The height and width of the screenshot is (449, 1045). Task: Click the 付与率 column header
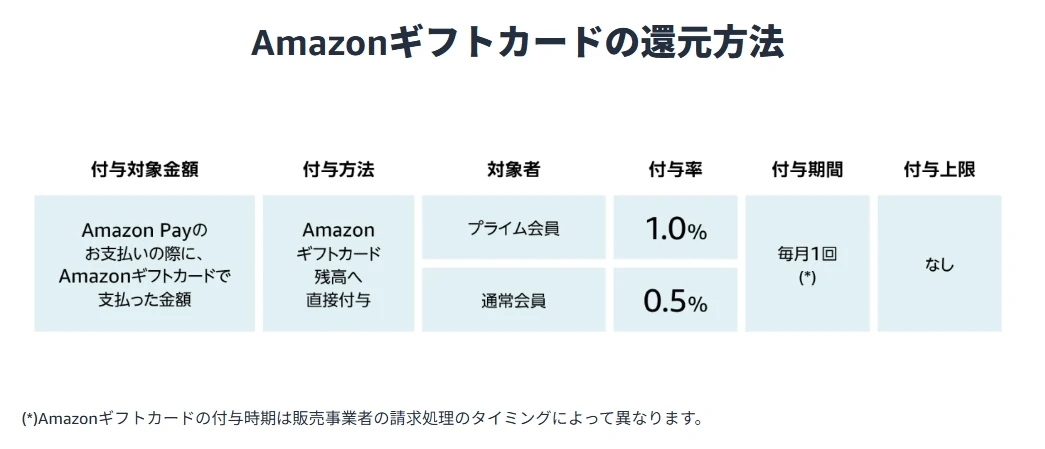pyautogui.click(x=675, y=169)
